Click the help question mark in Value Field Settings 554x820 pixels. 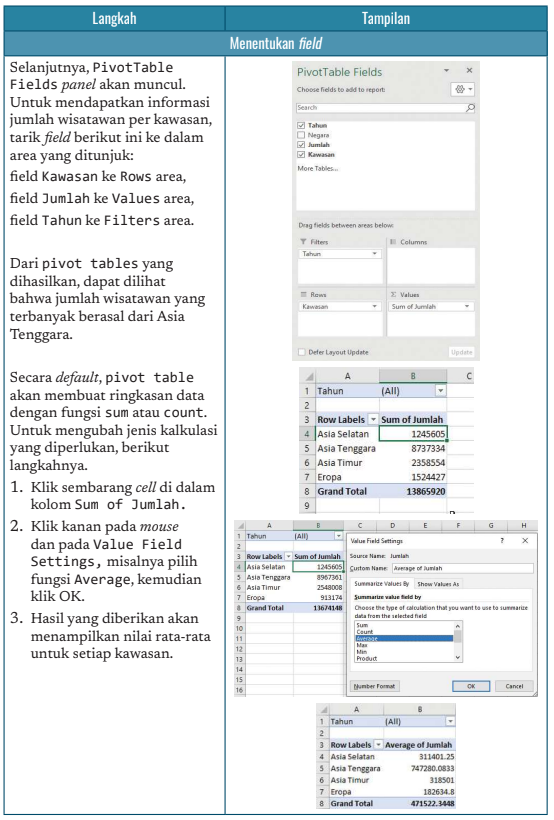[x=502, y=540]
